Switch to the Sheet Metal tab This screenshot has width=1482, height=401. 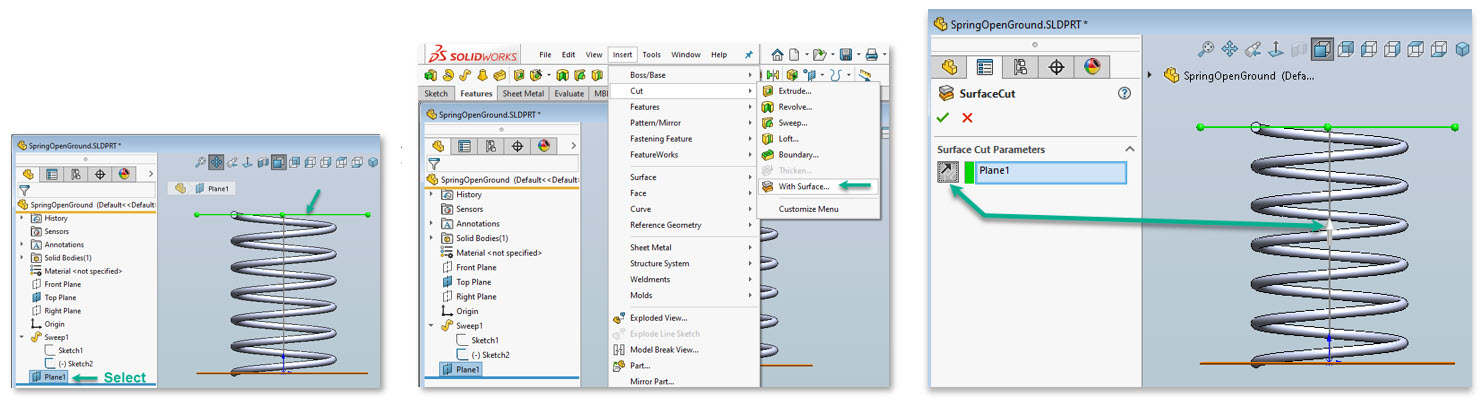tap(523, 93)
